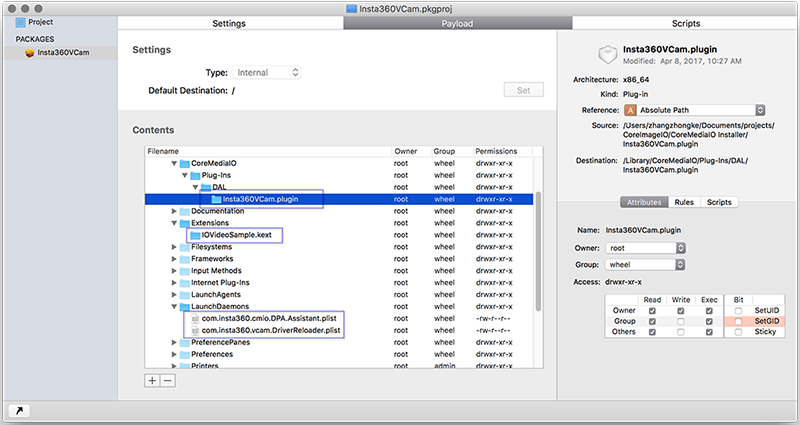Open the Owner root dropdown
Image resolution: width=800 pixels, height=425 pixels.
pyautogui.click(x=645, y=248)
